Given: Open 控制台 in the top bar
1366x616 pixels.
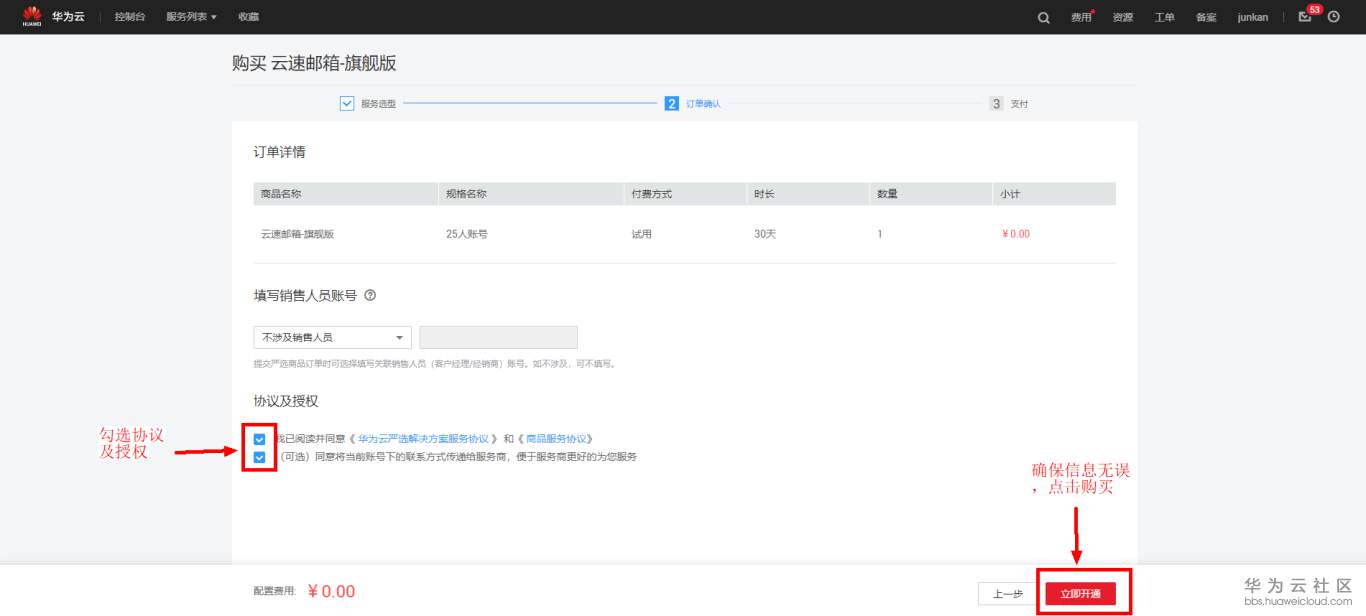Looking at the screenshot, I should 130,17.
